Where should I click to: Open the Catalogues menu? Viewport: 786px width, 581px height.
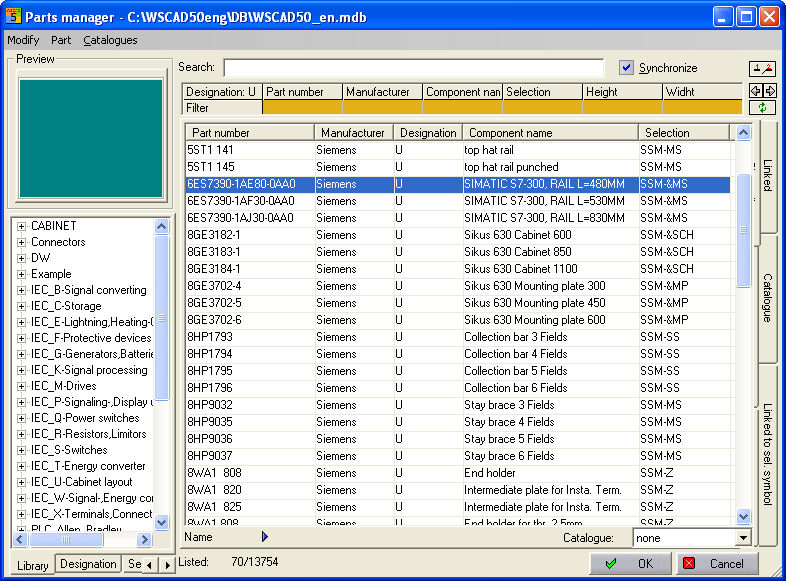110,40
